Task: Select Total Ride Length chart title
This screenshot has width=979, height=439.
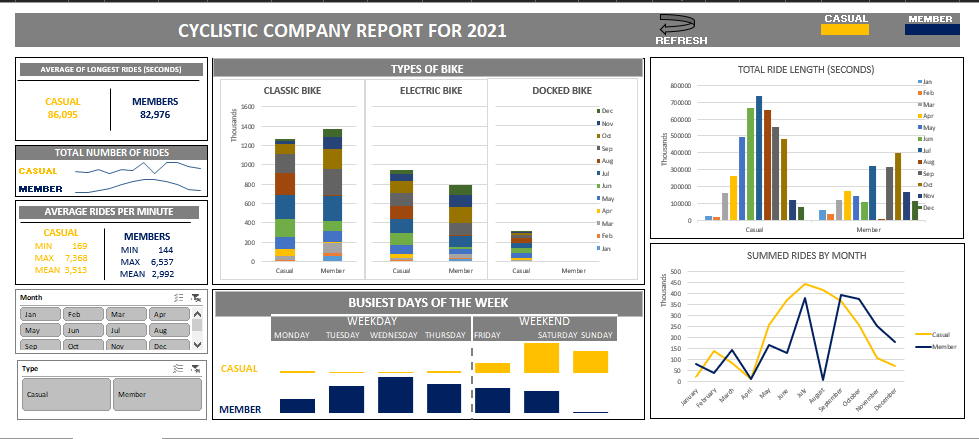Action: (x=806, y=70)
